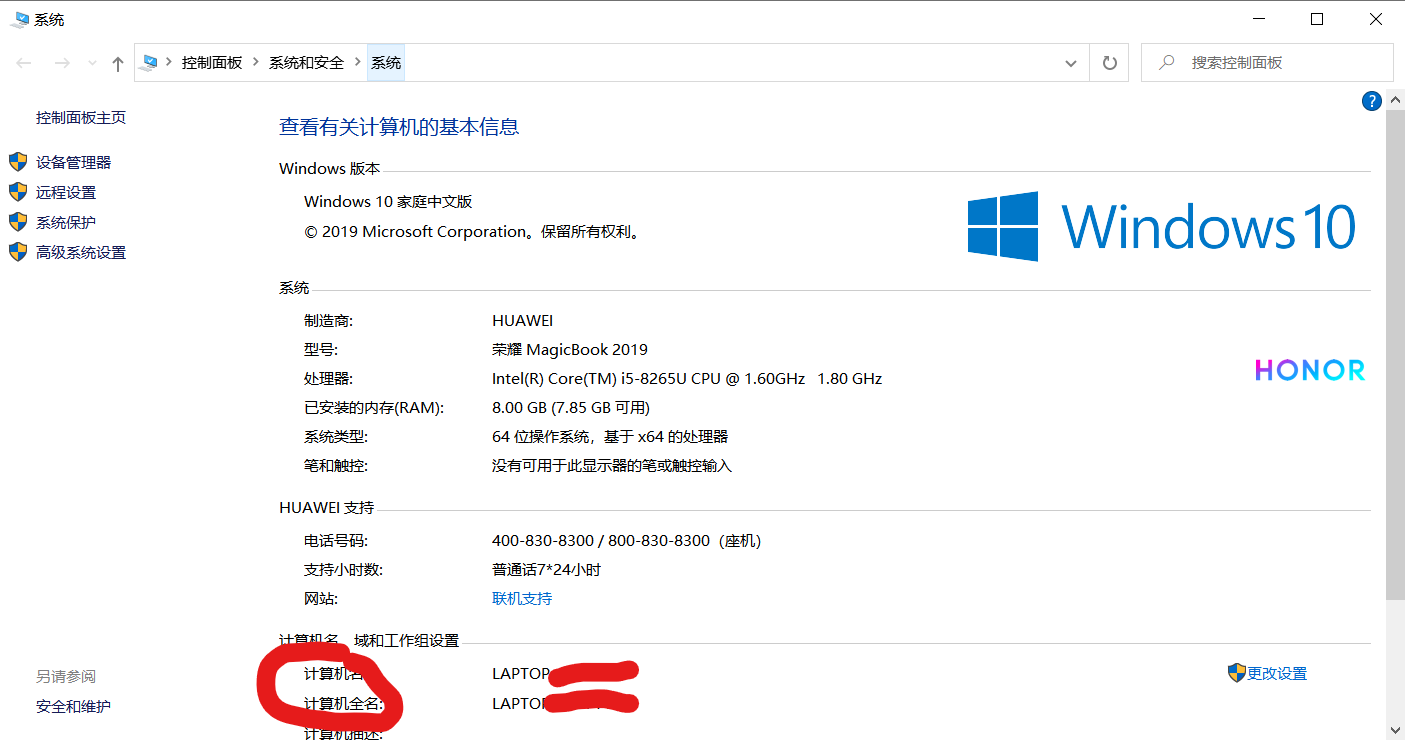The image size is (1405, 740).
Task: Refresh the control panel address bar
Action: (1109, 63)
